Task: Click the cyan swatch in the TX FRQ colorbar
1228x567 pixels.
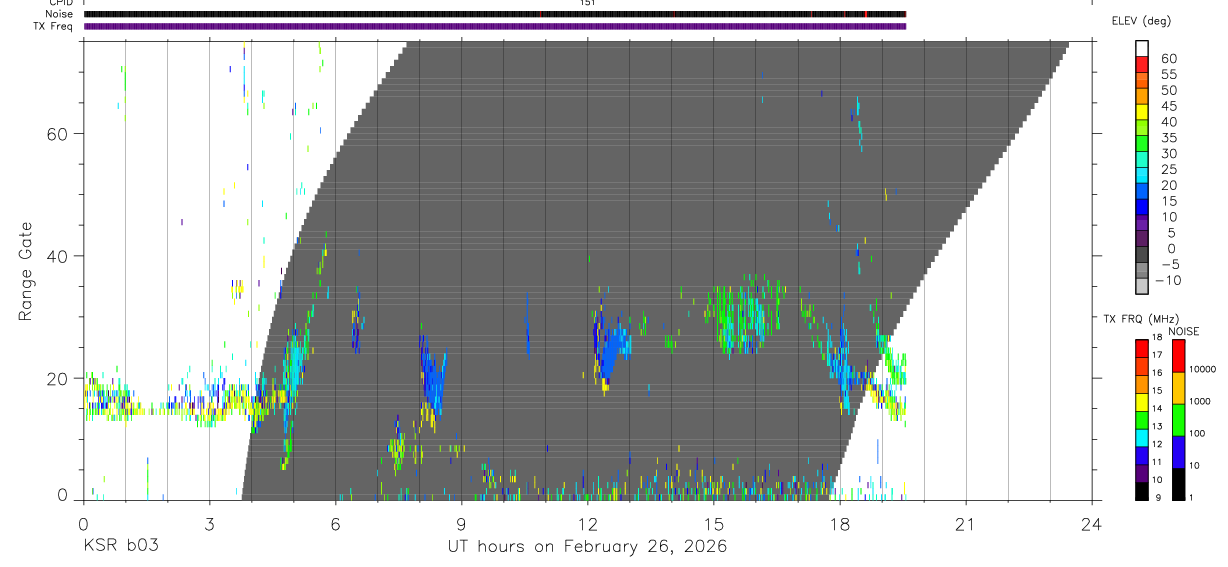Action: coord(1142,437)
